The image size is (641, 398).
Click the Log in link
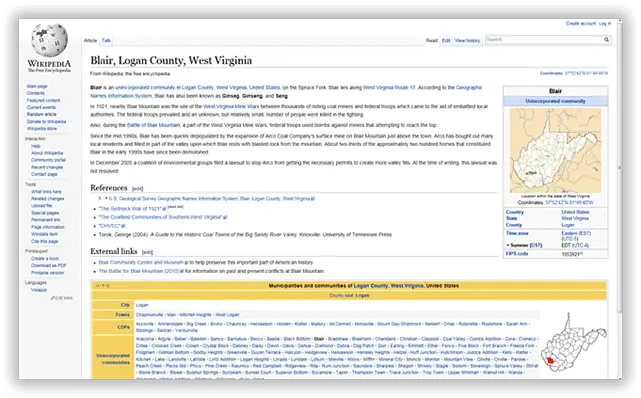click(605, 24)
